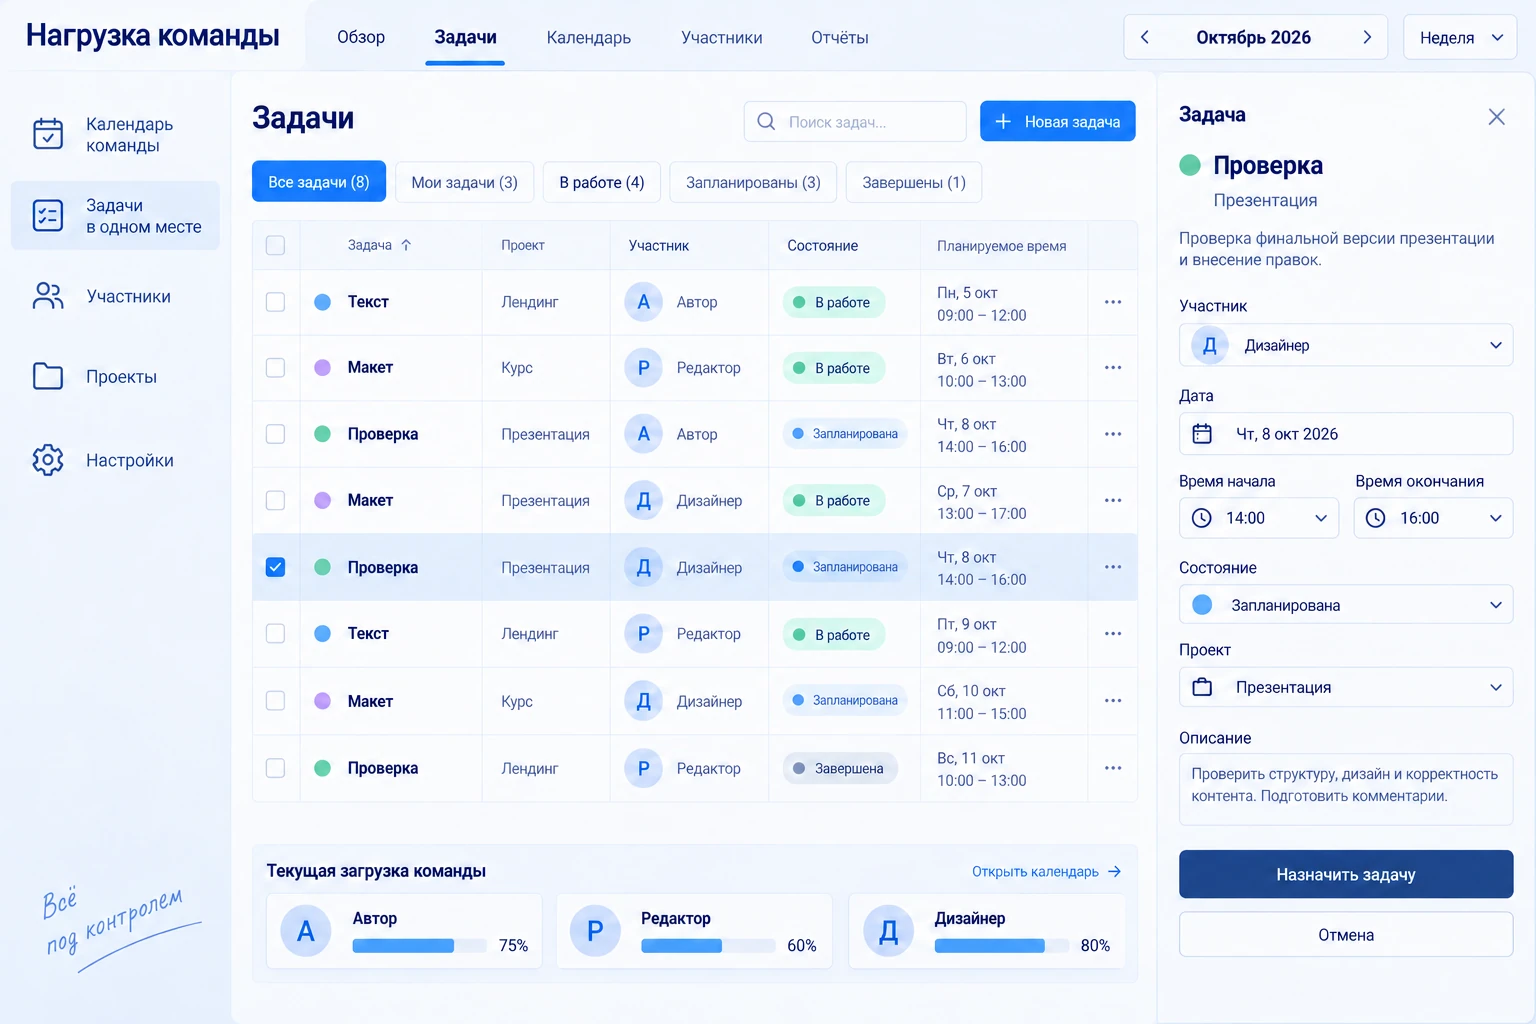The image size is (1536, 1024).
Task: Click the Отмена button
Action: coord(1346,935)
